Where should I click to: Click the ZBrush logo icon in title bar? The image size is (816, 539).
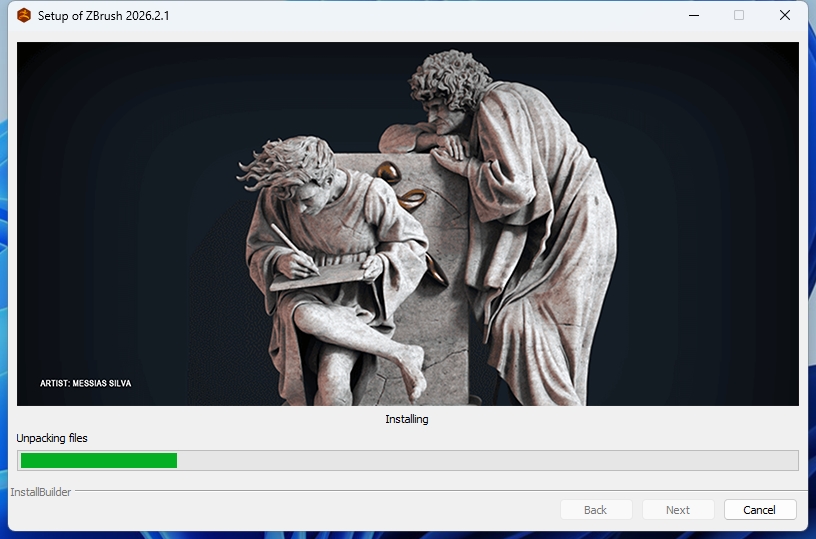coord(24,16)
